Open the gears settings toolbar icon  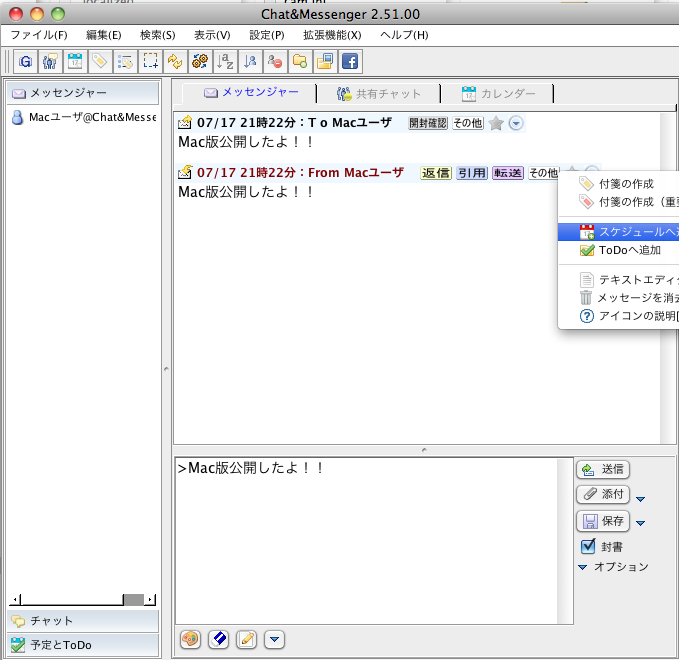click(200, 61)
